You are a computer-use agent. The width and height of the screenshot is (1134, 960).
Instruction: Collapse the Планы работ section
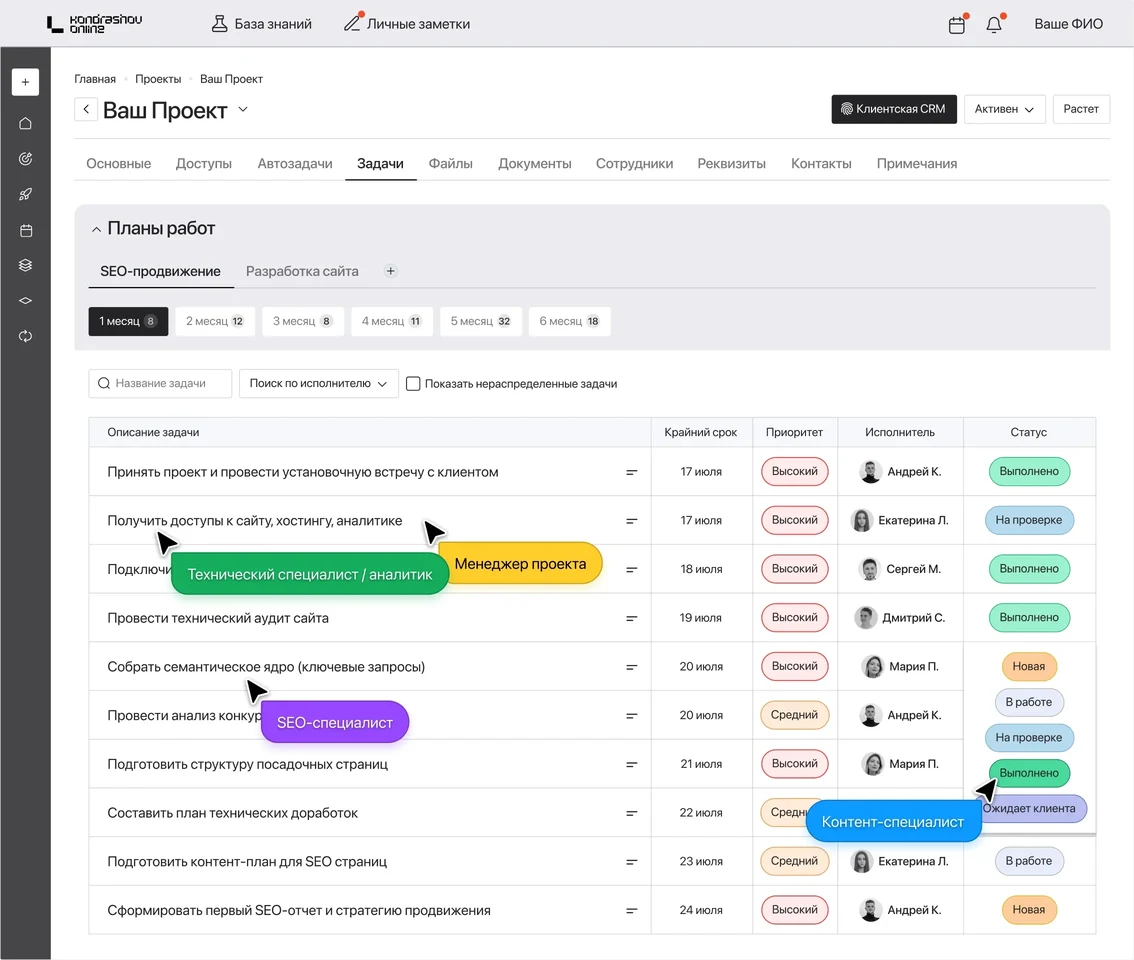point(96,229)
